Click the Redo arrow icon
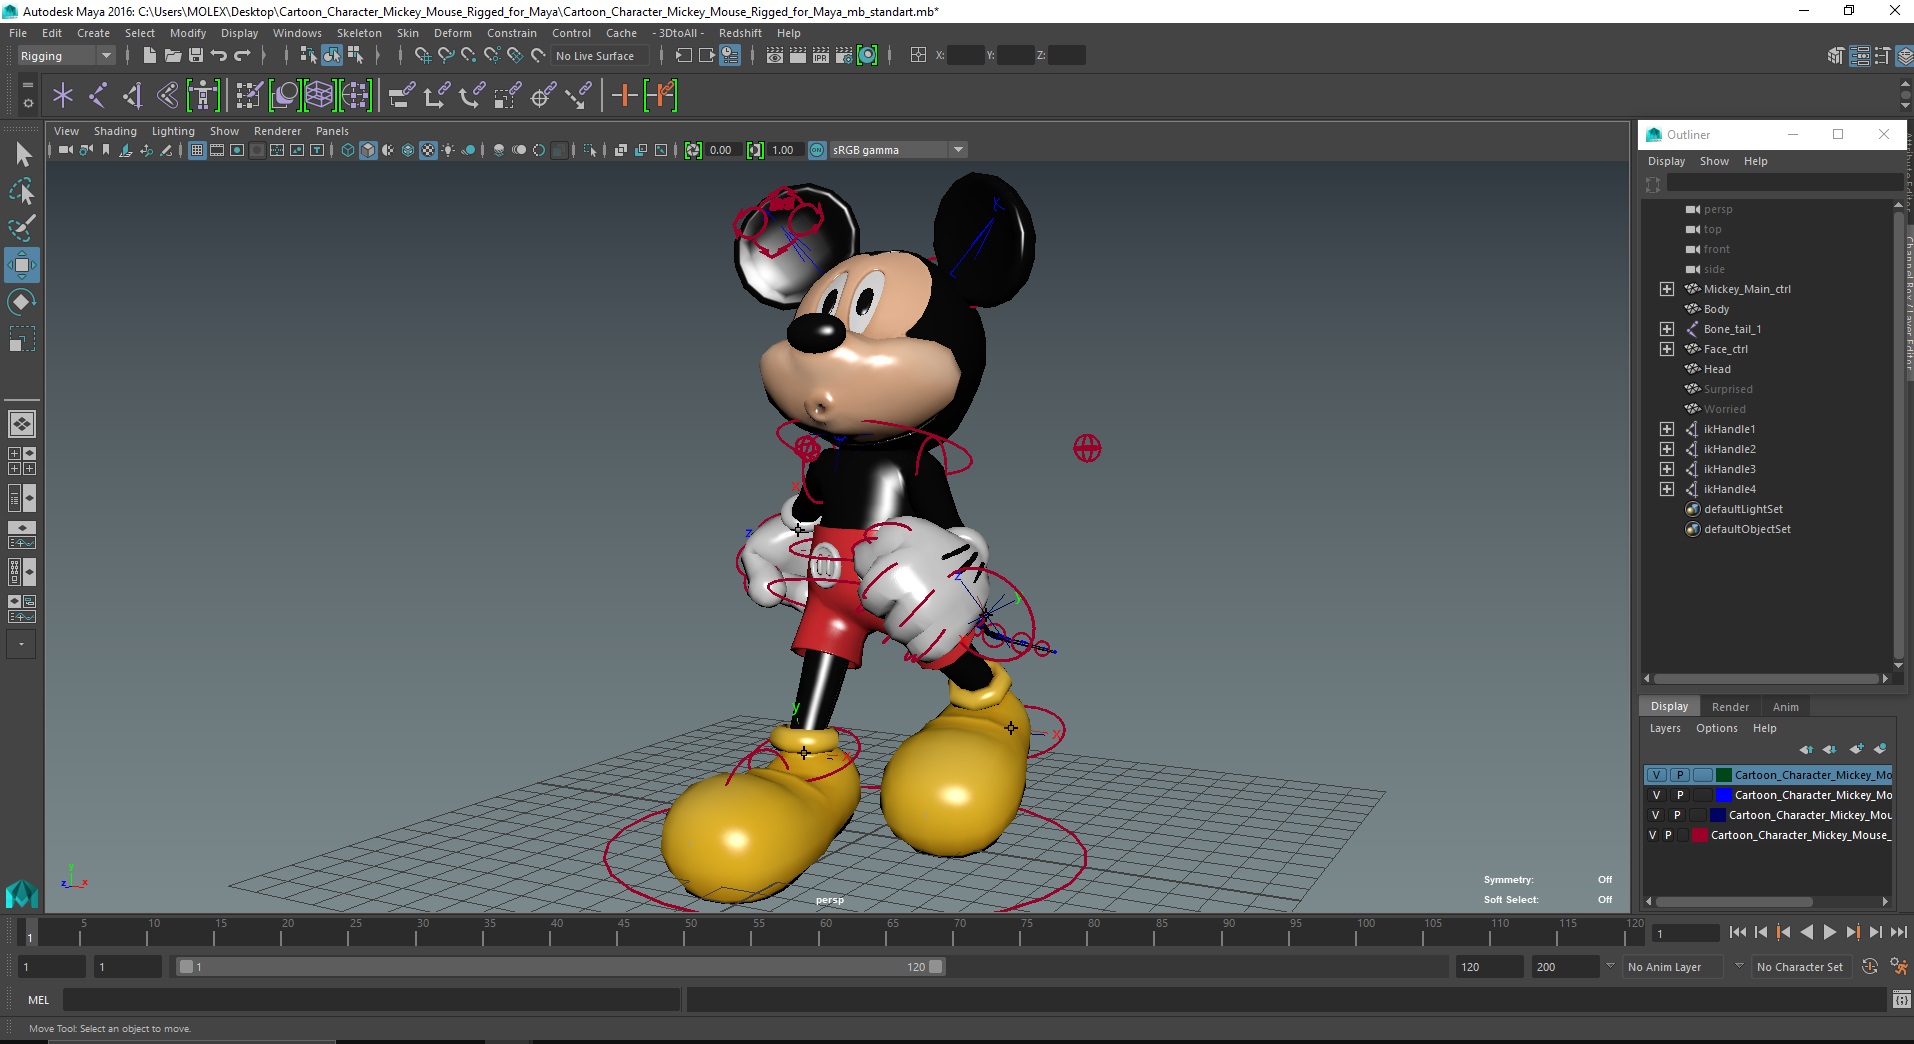Screen dimensions: 1914x1044 (242, 56)
